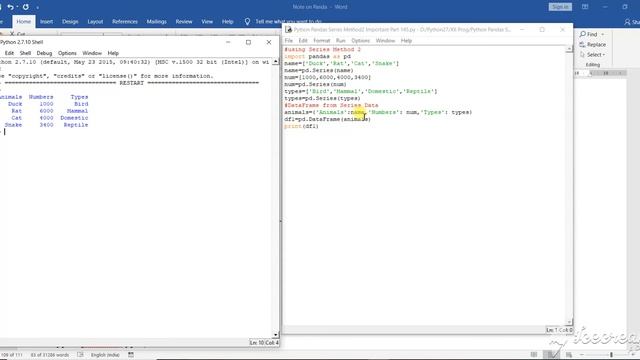Screen dimensions: 640x360
Task: Click the RESTART line in Python Shell
Action: tap(131, 83)
